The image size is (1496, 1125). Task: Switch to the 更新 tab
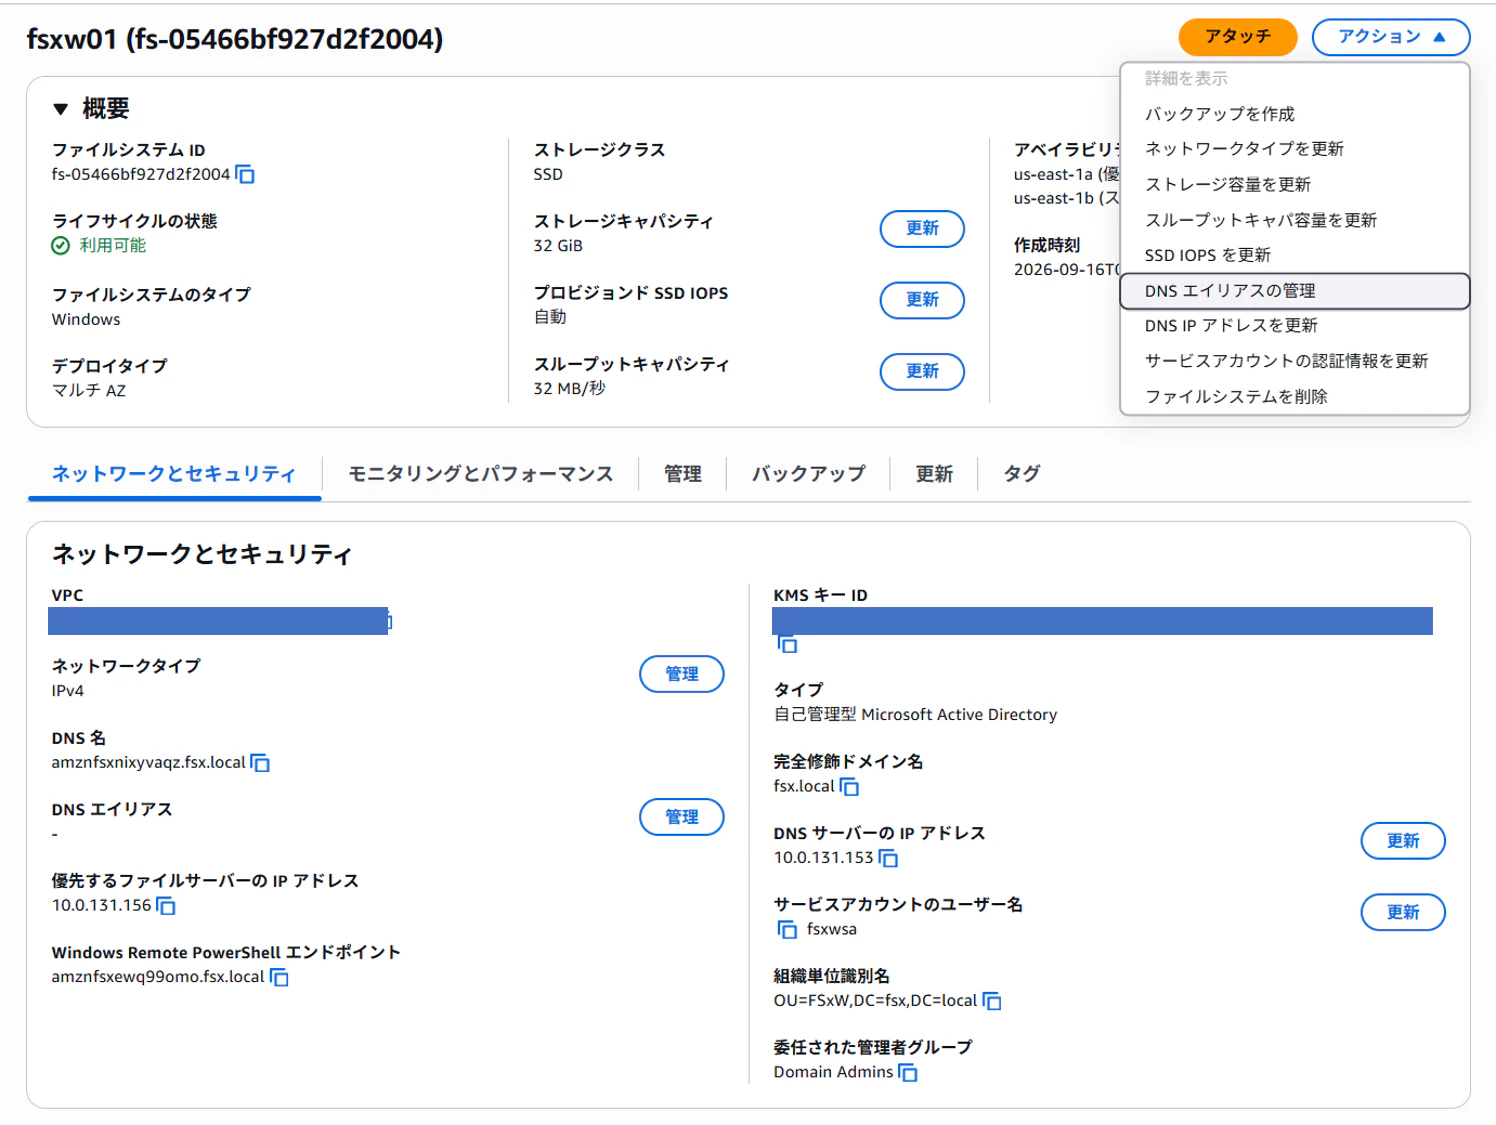934,474
